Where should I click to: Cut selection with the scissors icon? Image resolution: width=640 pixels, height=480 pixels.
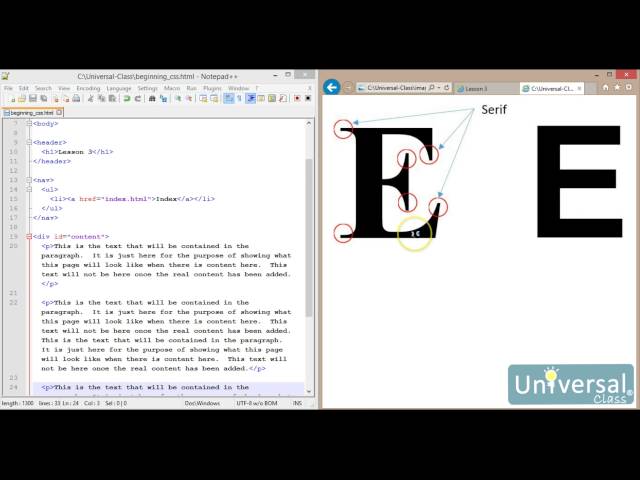[90, 98]
